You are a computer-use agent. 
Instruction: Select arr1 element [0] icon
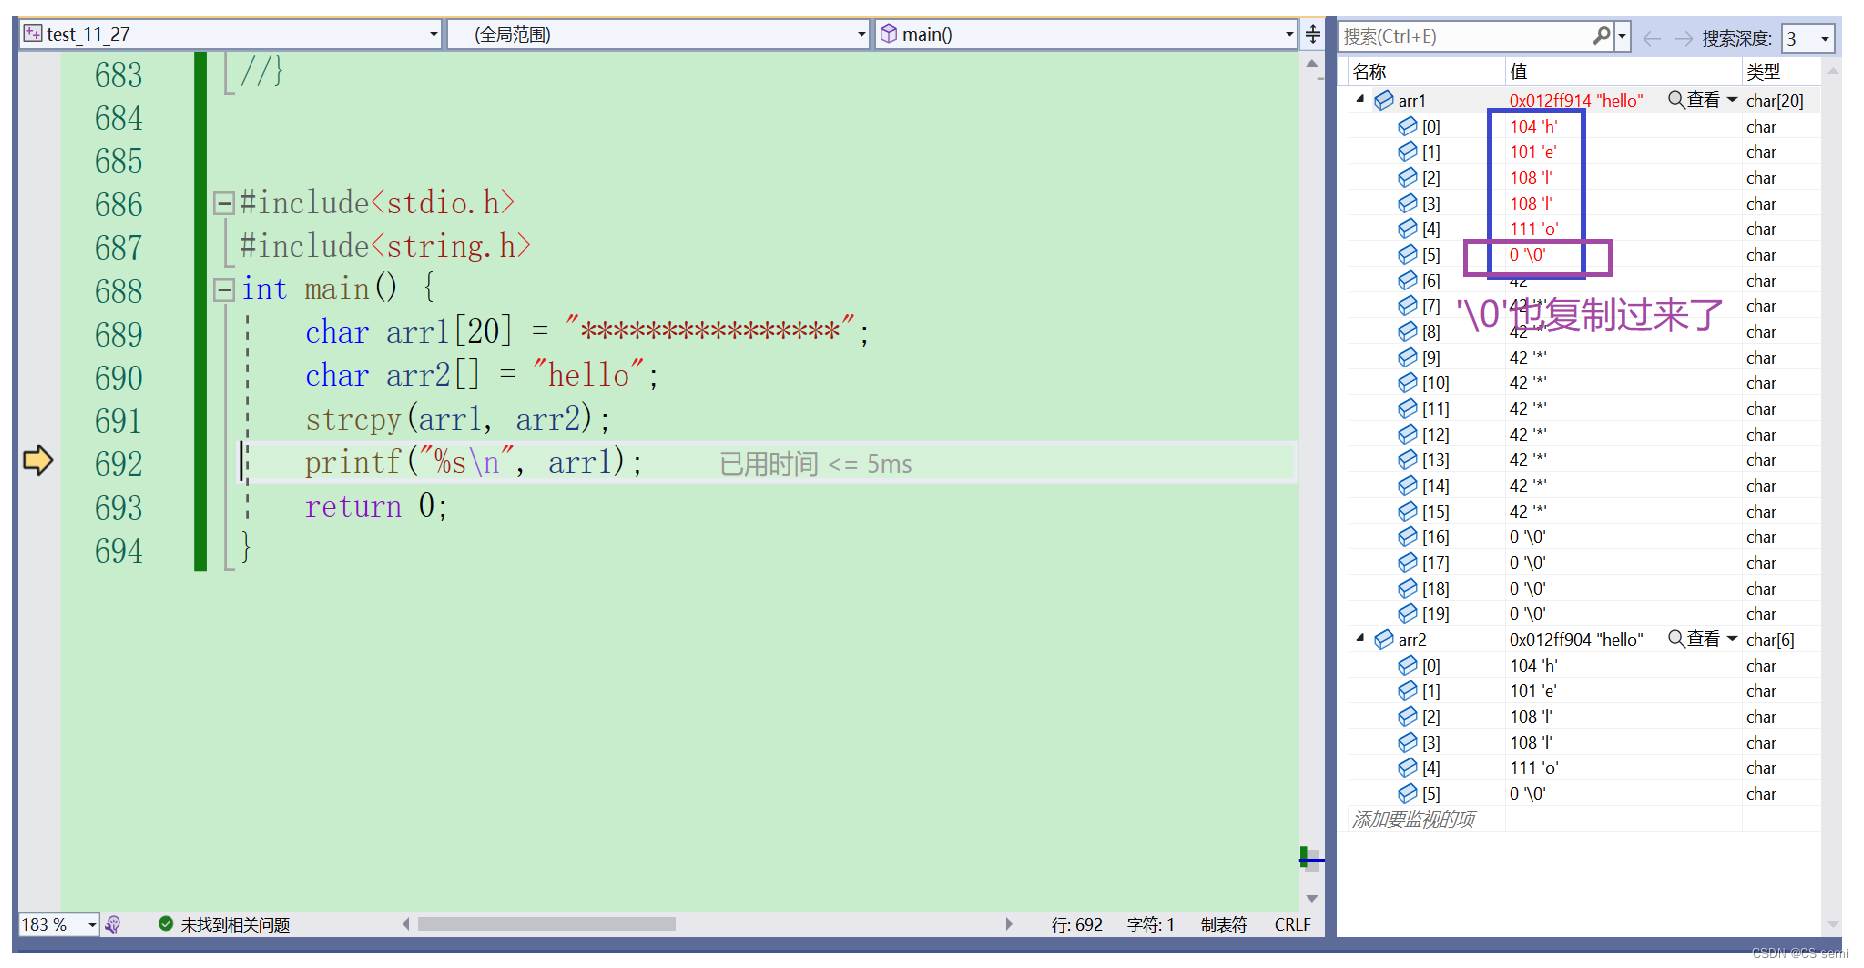tap(1408, 126)
